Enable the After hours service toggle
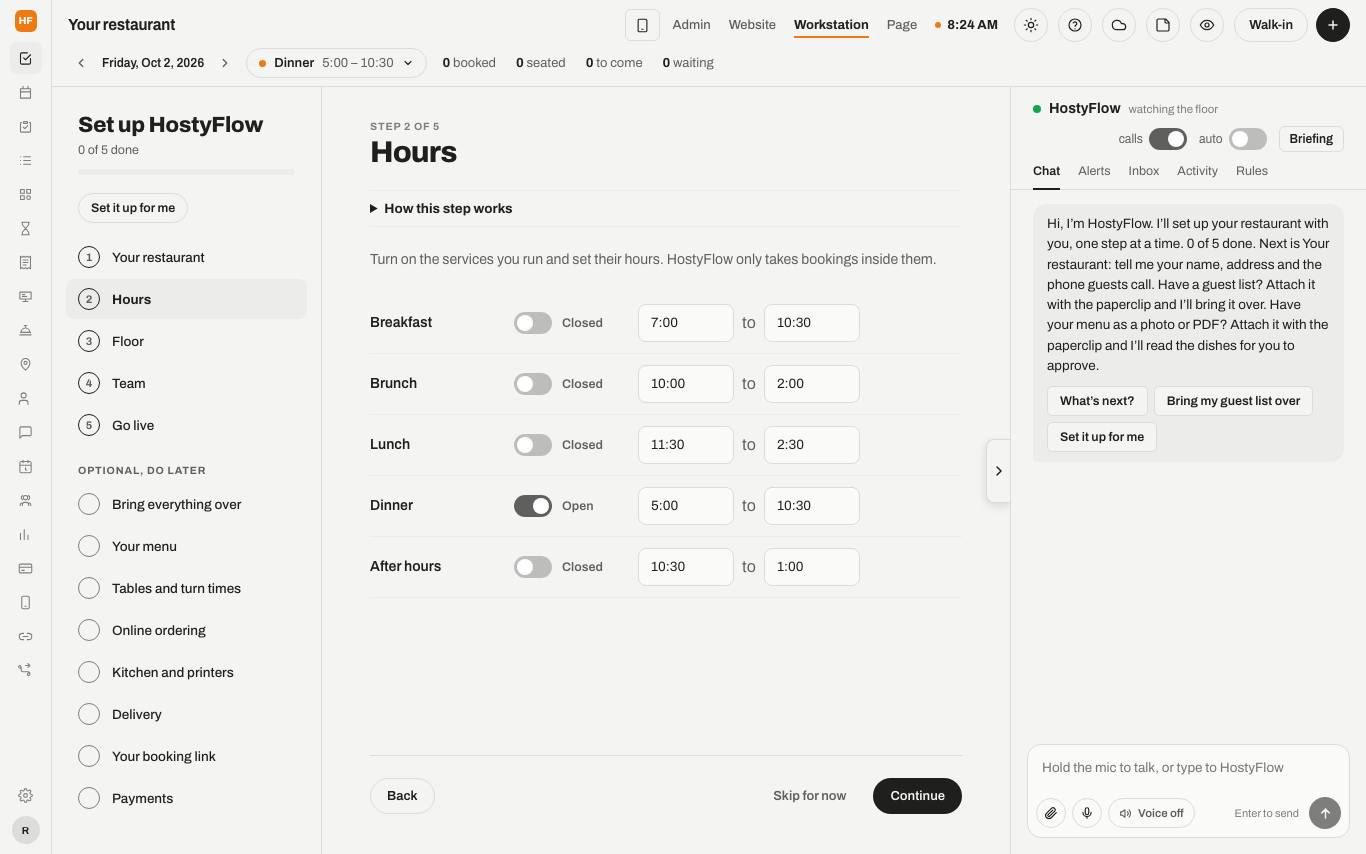 click(x=533, y=567)
